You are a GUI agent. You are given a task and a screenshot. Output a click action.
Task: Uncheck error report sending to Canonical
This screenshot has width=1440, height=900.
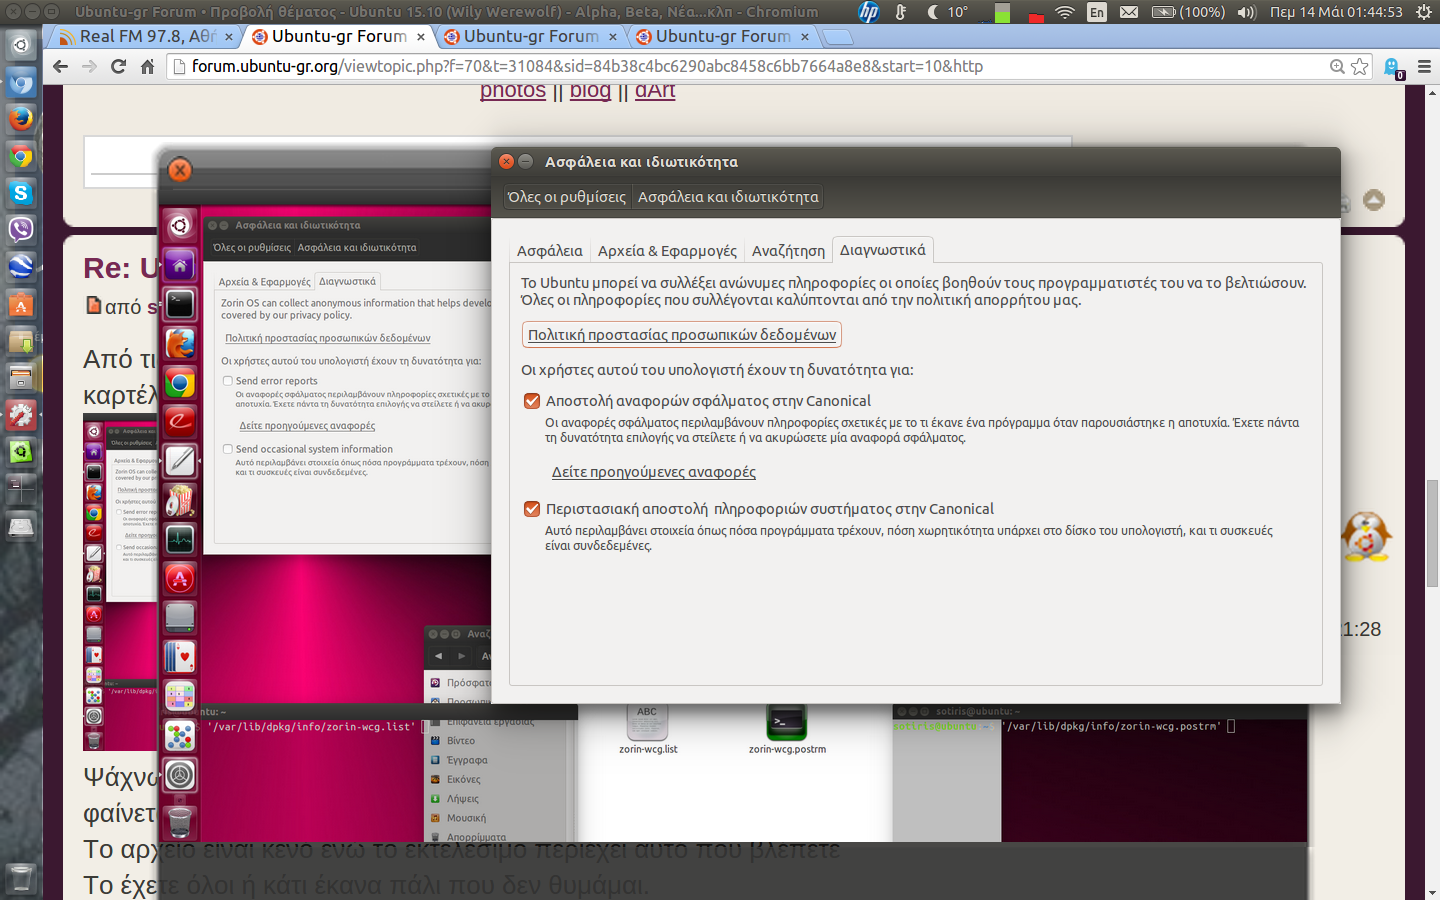532,401
